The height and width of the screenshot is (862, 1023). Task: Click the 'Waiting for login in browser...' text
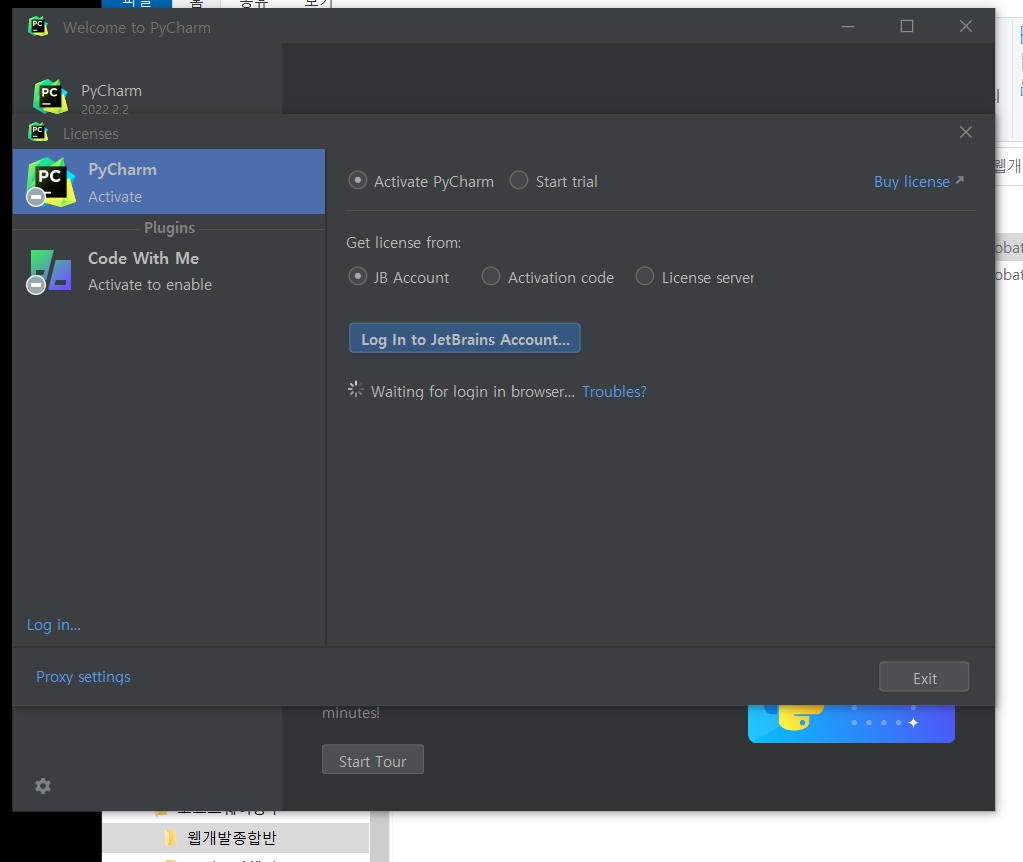tap(472, 392)
